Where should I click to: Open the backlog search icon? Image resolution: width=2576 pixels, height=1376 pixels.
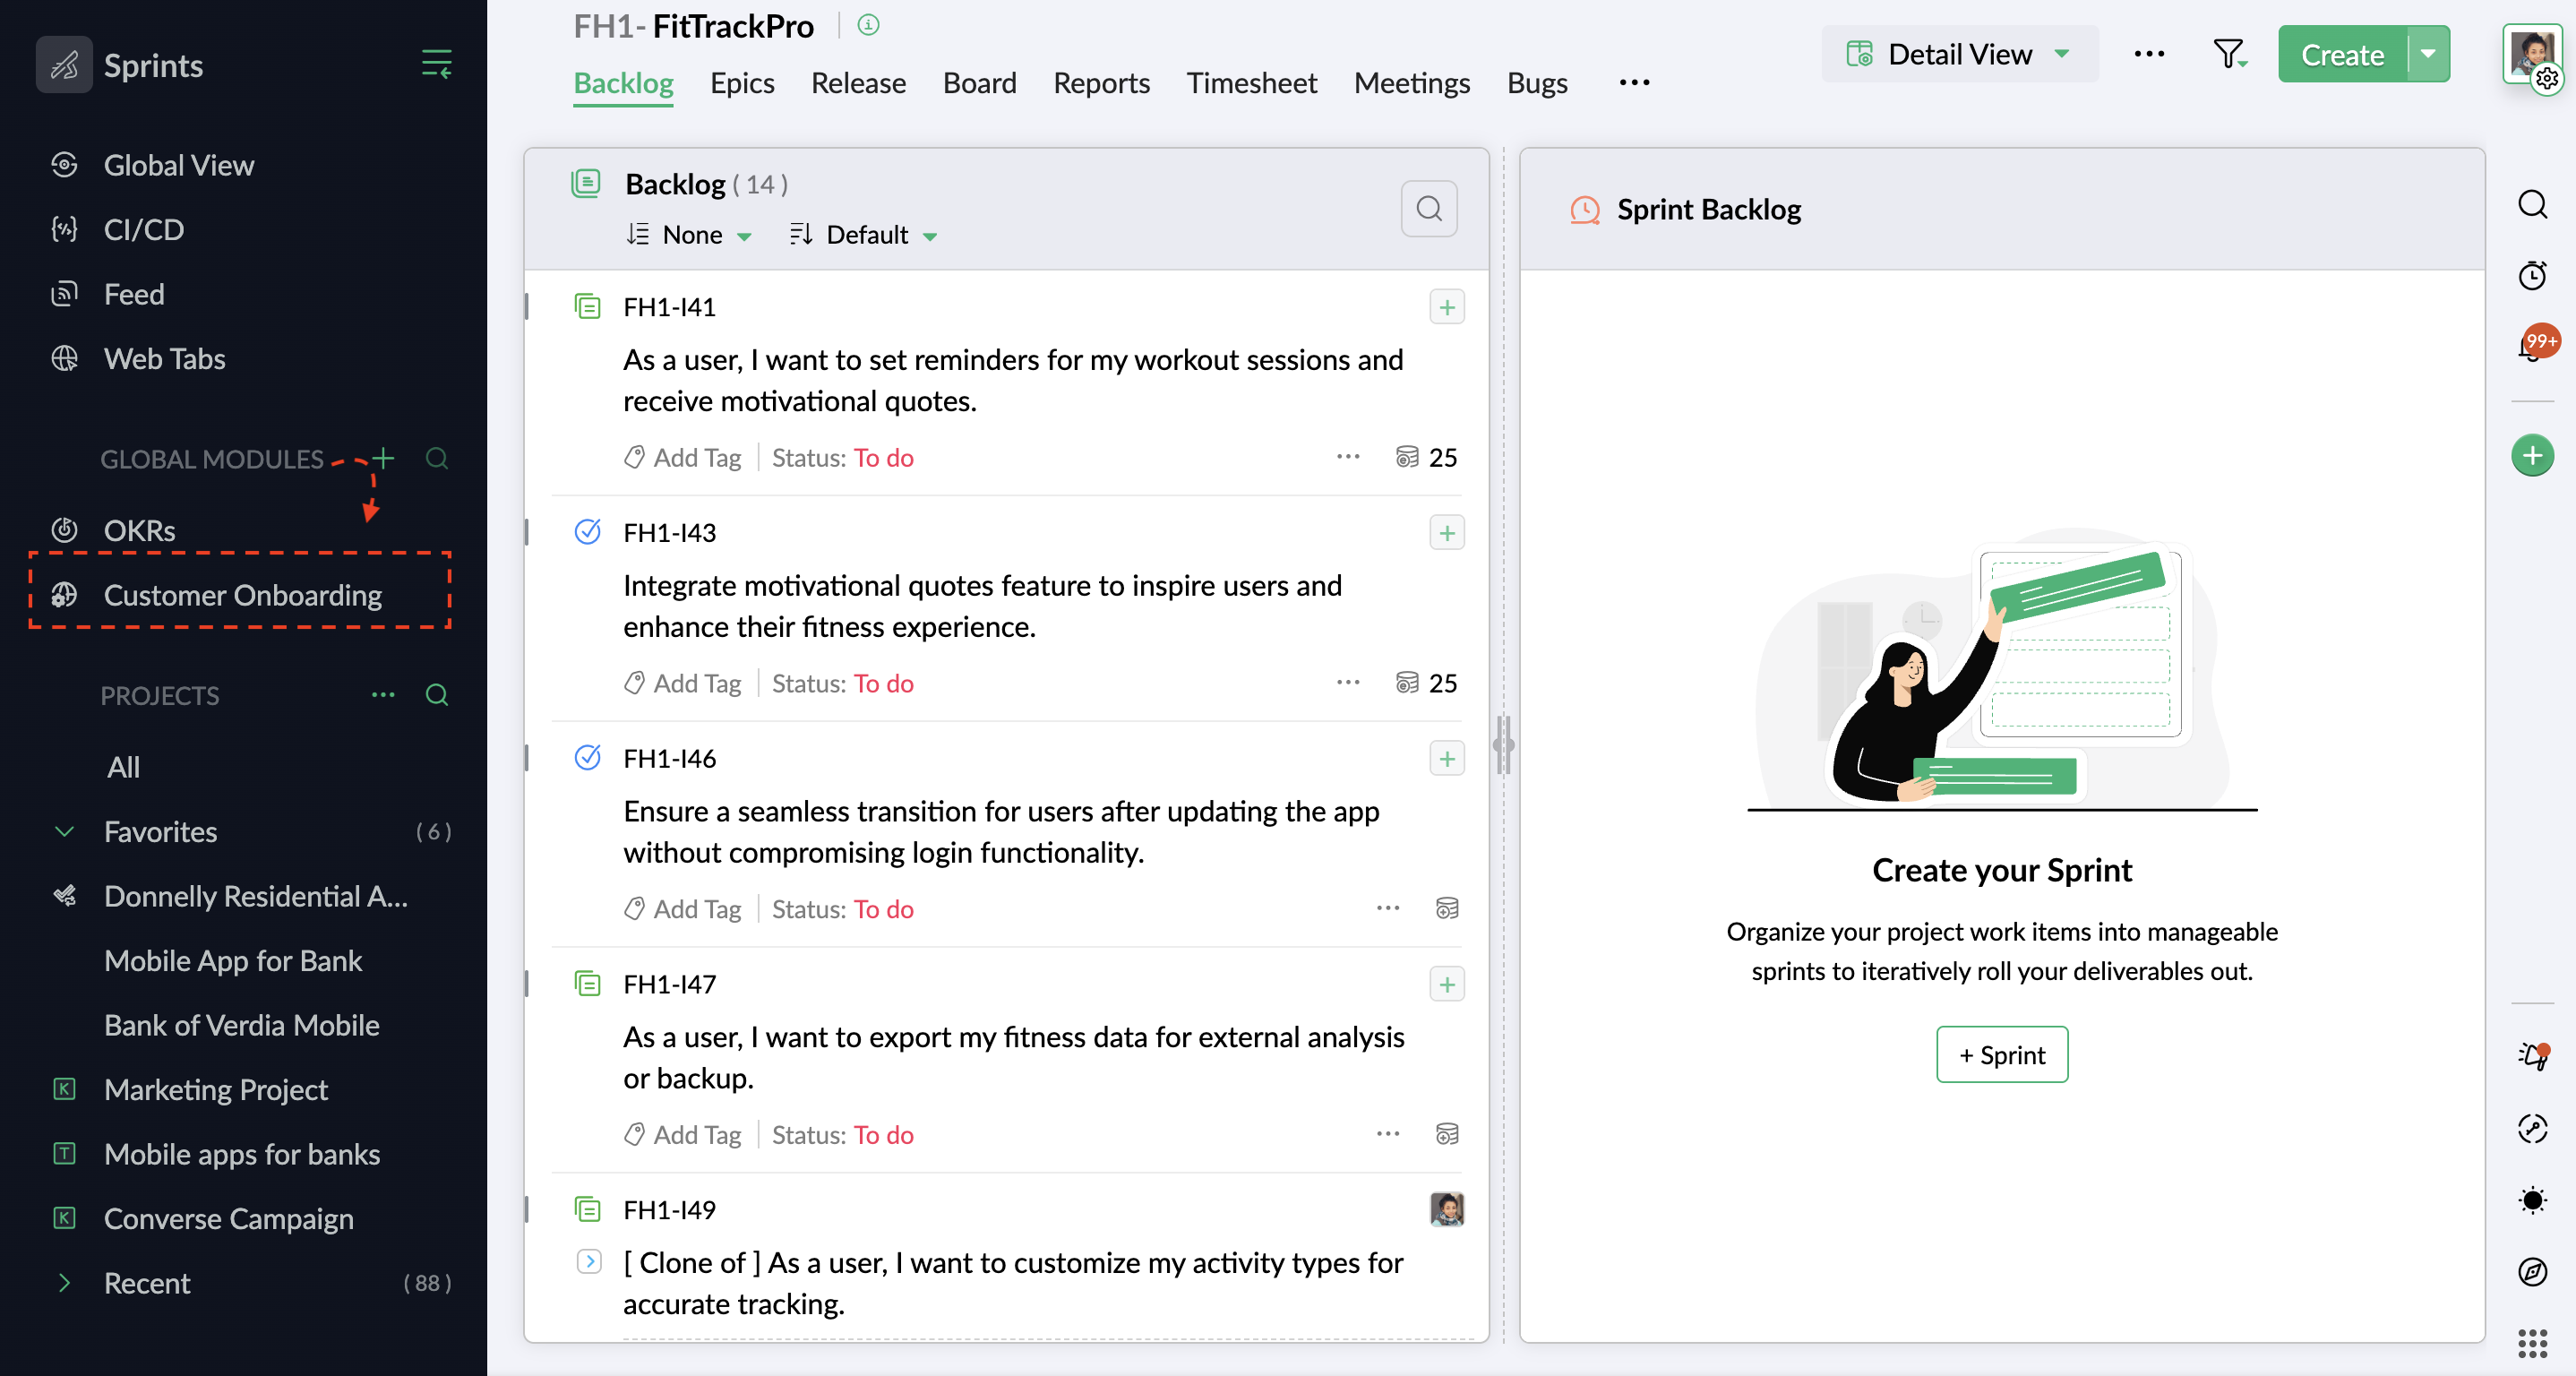(1429, 208)
